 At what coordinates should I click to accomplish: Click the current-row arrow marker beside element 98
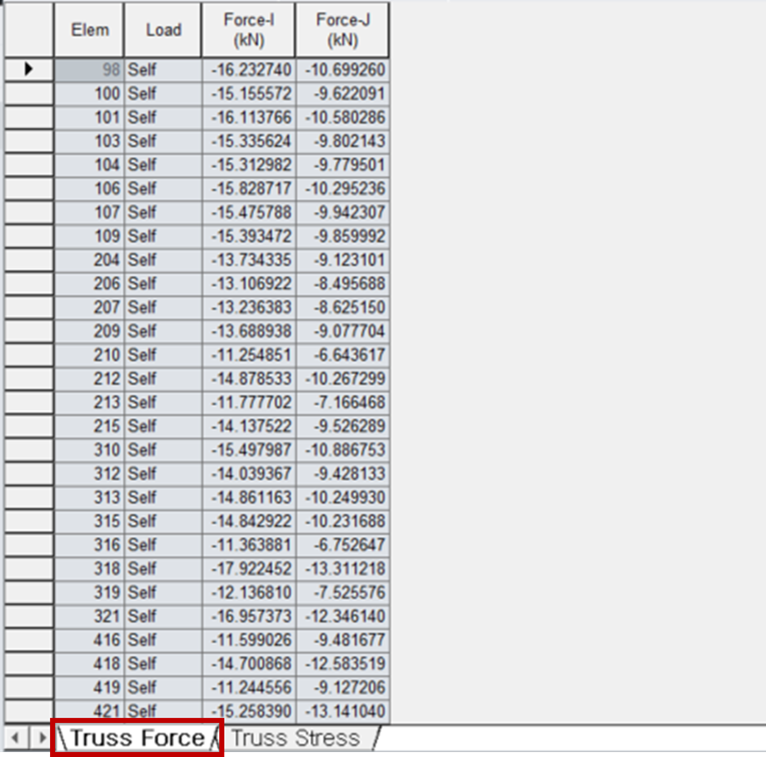tap(29, 69)
